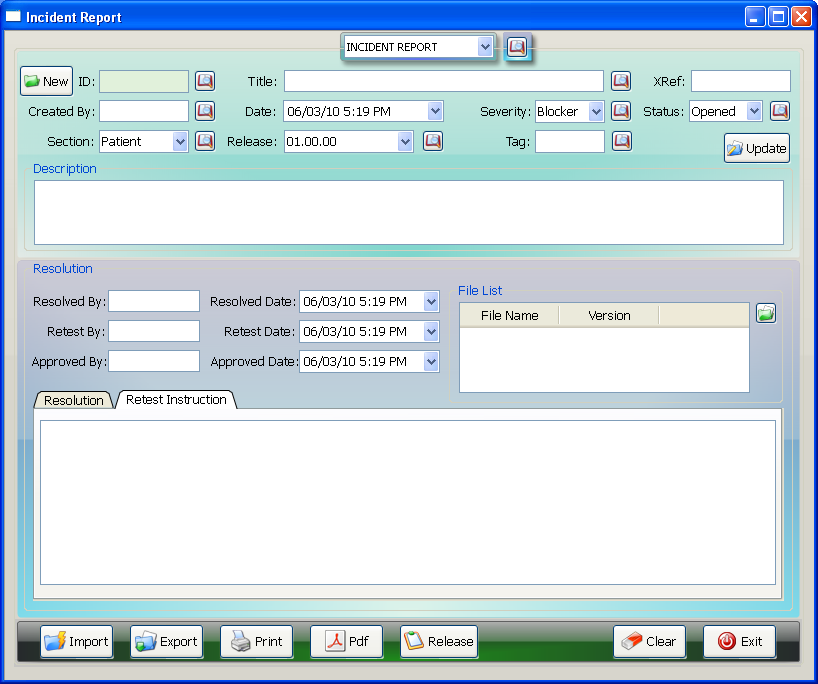Image resolution: width=818 pixels, height=684 pixels.
Task: Click into the Title input field
Action: click(444, 81)
